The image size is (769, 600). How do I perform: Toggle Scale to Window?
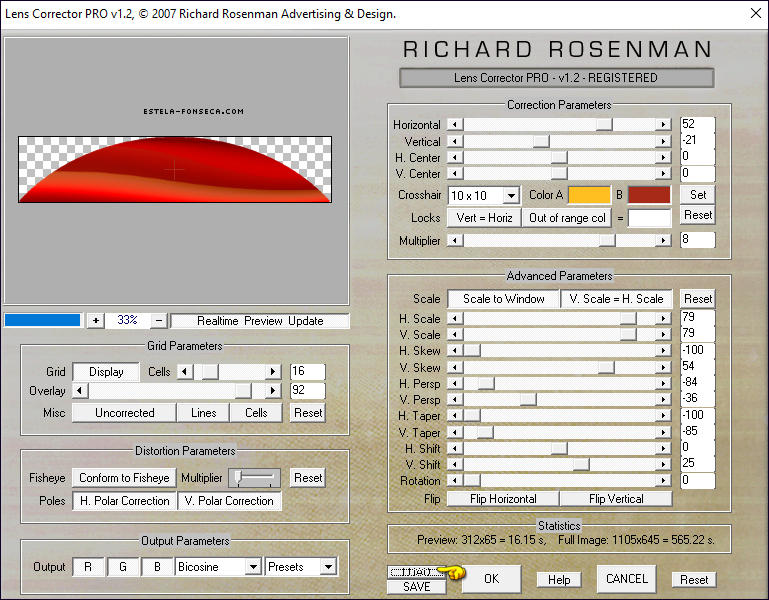(x=504, y=299)
